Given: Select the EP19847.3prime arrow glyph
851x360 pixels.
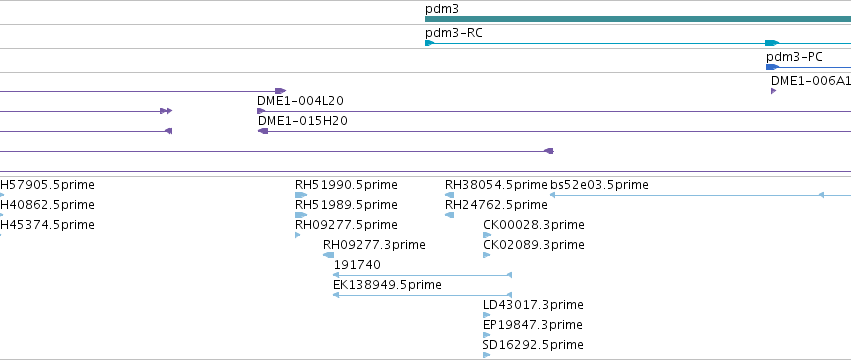Looking at the screenshot, I should (486, 335).
